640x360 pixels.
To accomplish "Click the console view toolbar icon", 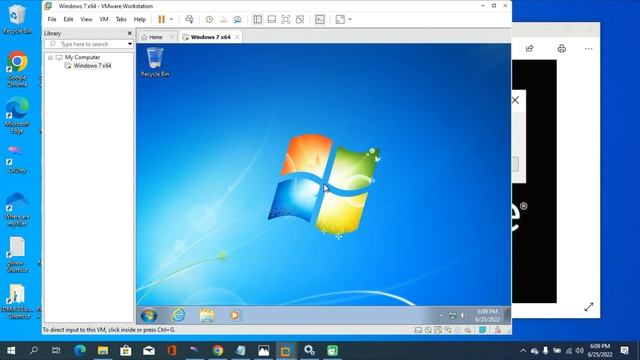I will click(320, 19).
